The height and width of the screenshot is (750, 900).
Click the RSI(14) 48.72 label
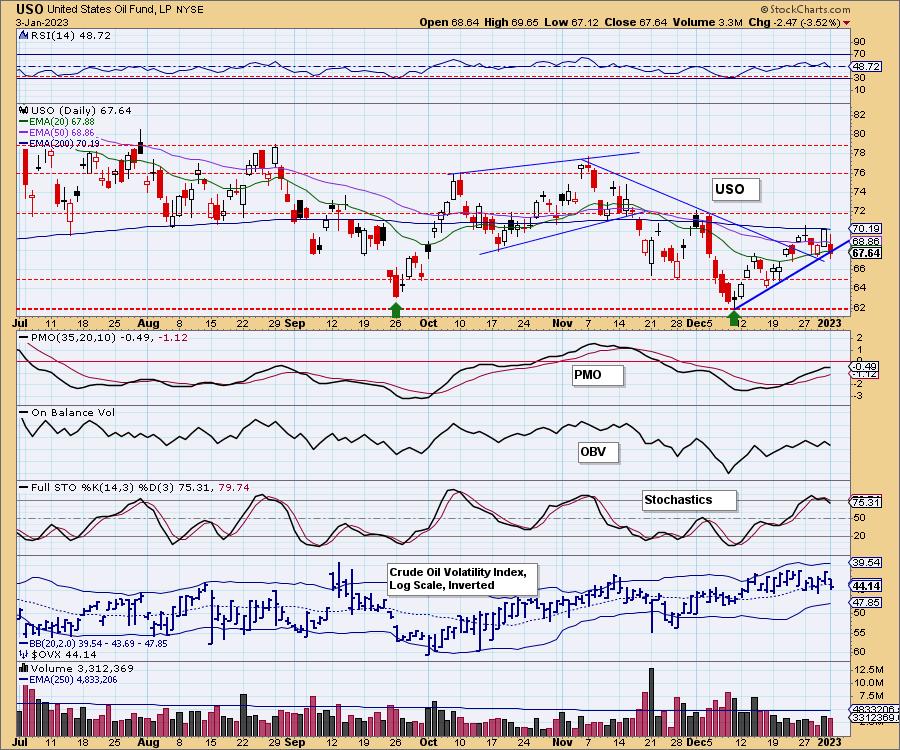70,35
